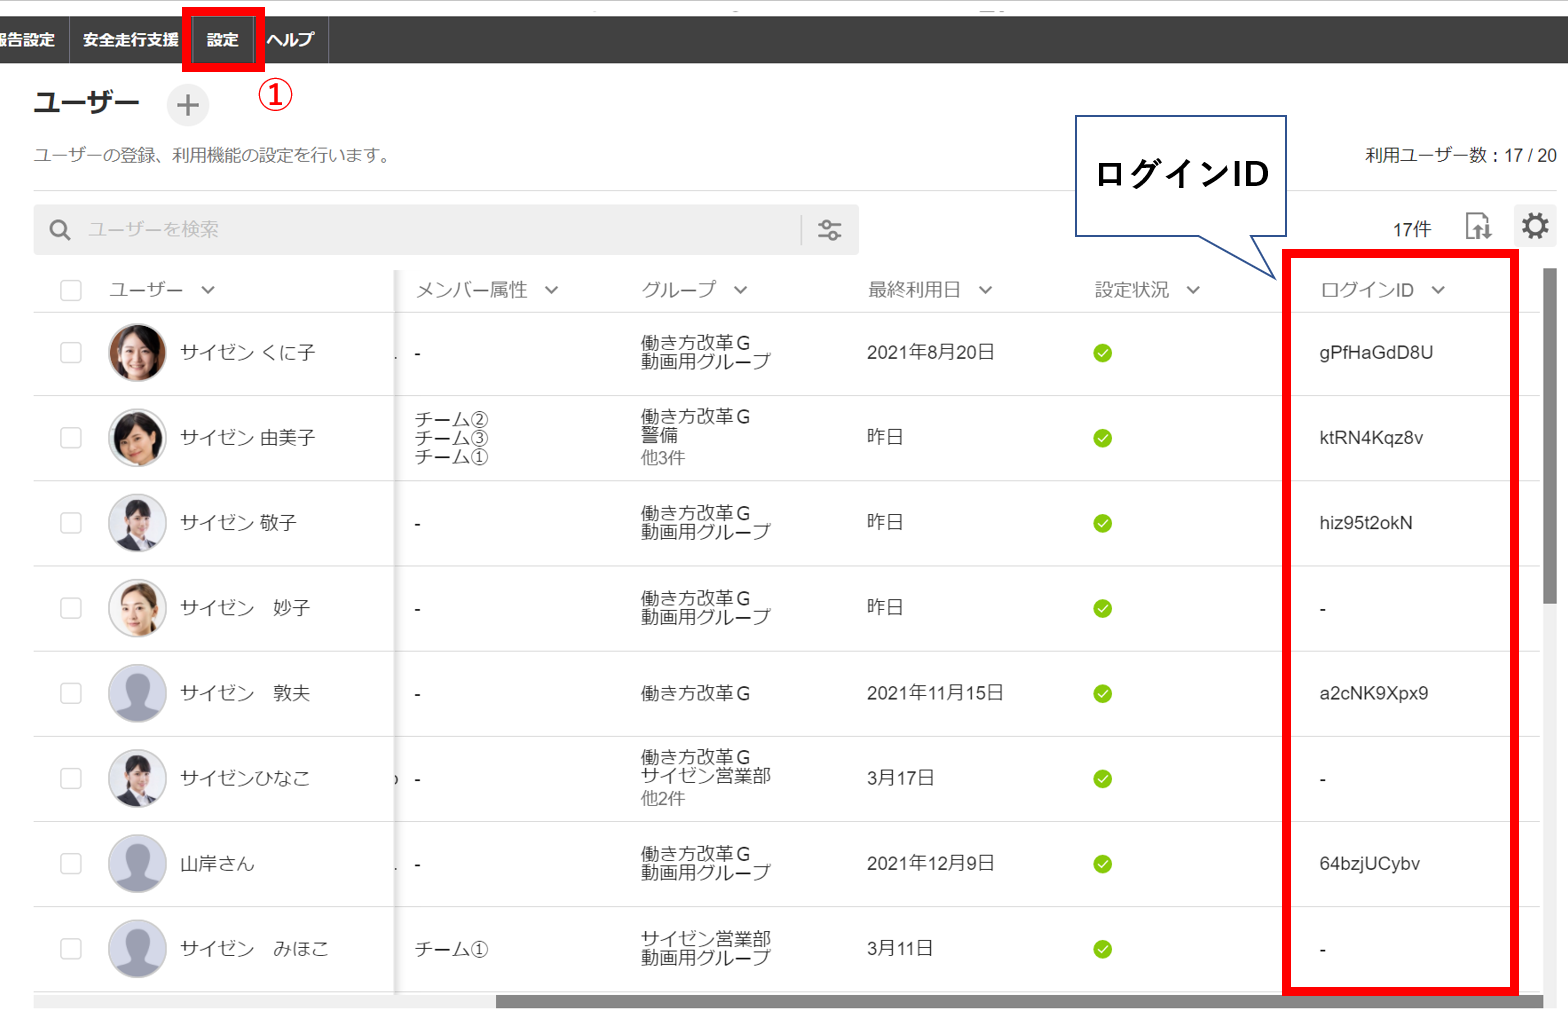Open avatar of サイゼンひなこ
Image resolution: width=1568 pixels, height=1030 pixels.
[137, 778]
